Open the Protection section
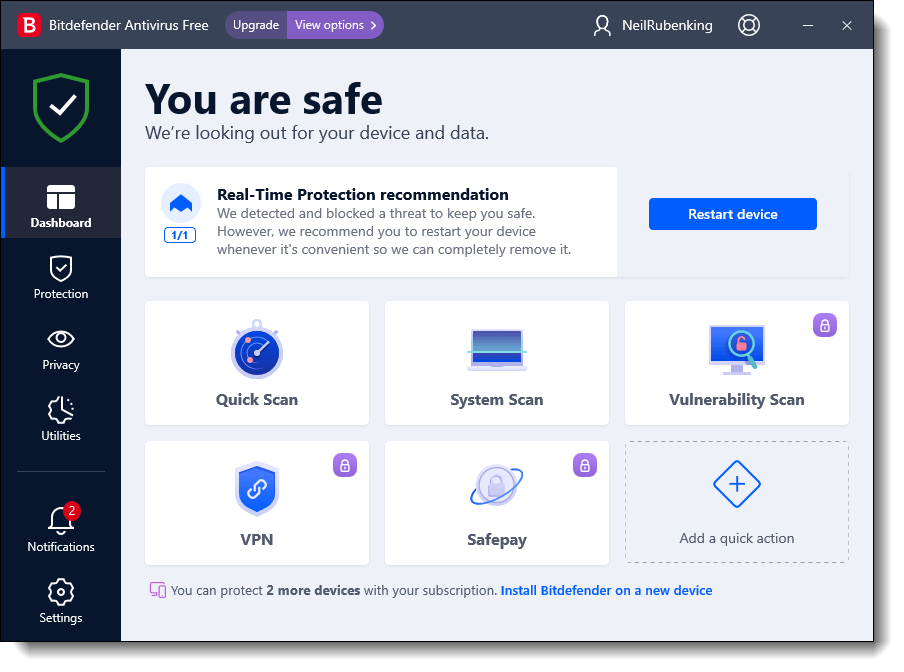The image size is (904, 672). (61, 277)
